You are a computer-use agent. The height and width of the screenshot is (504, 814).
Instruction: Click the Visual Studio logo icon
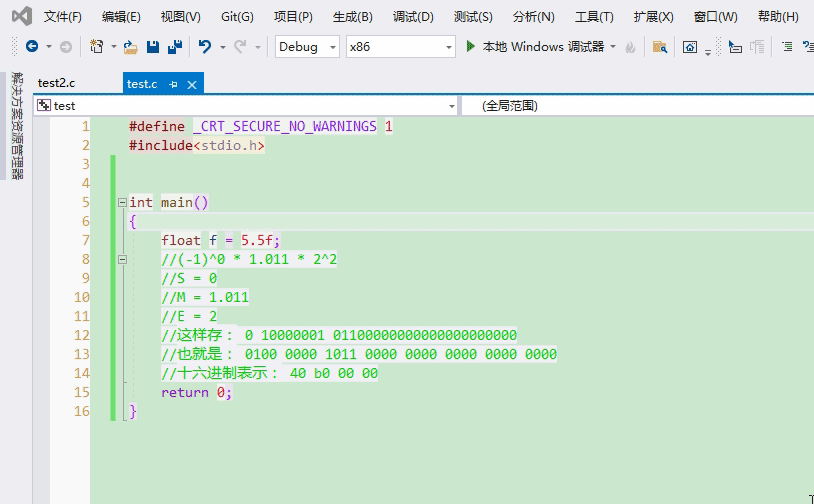[21, 16]
